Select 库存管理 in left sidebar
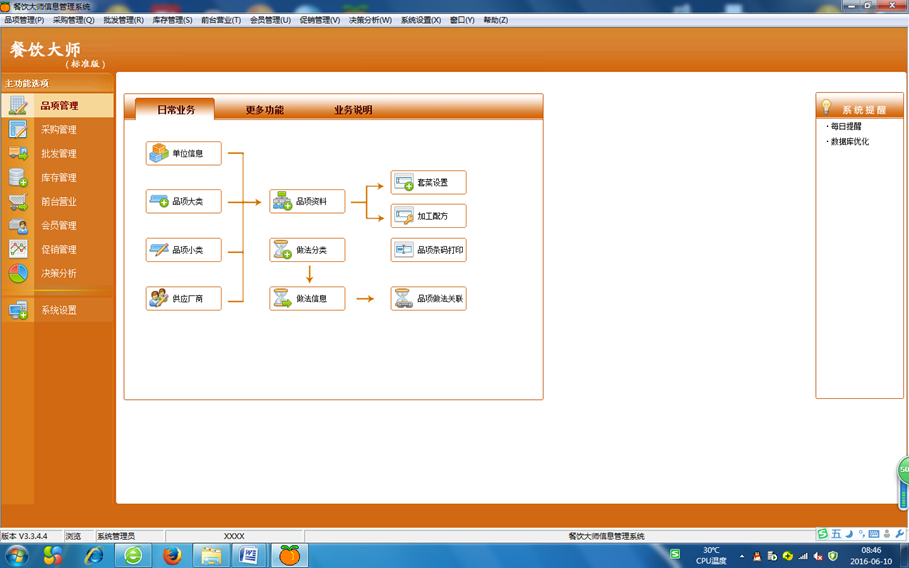Image resolution: width=909 pixels, height=568 pixels. click(x=58, y=178)
